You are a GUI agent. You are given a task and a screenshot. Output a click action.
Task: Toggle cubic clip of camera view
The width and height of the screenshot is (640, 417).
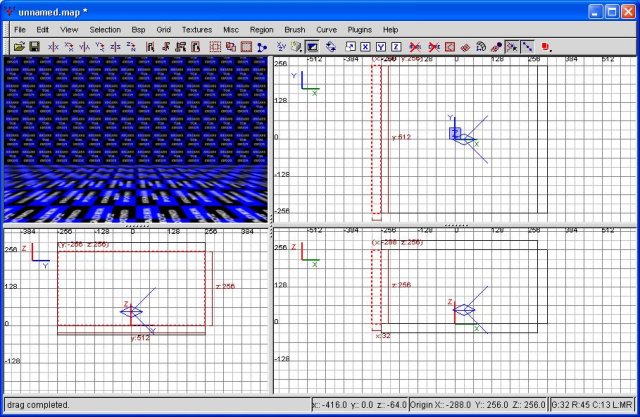coord(312,47)
